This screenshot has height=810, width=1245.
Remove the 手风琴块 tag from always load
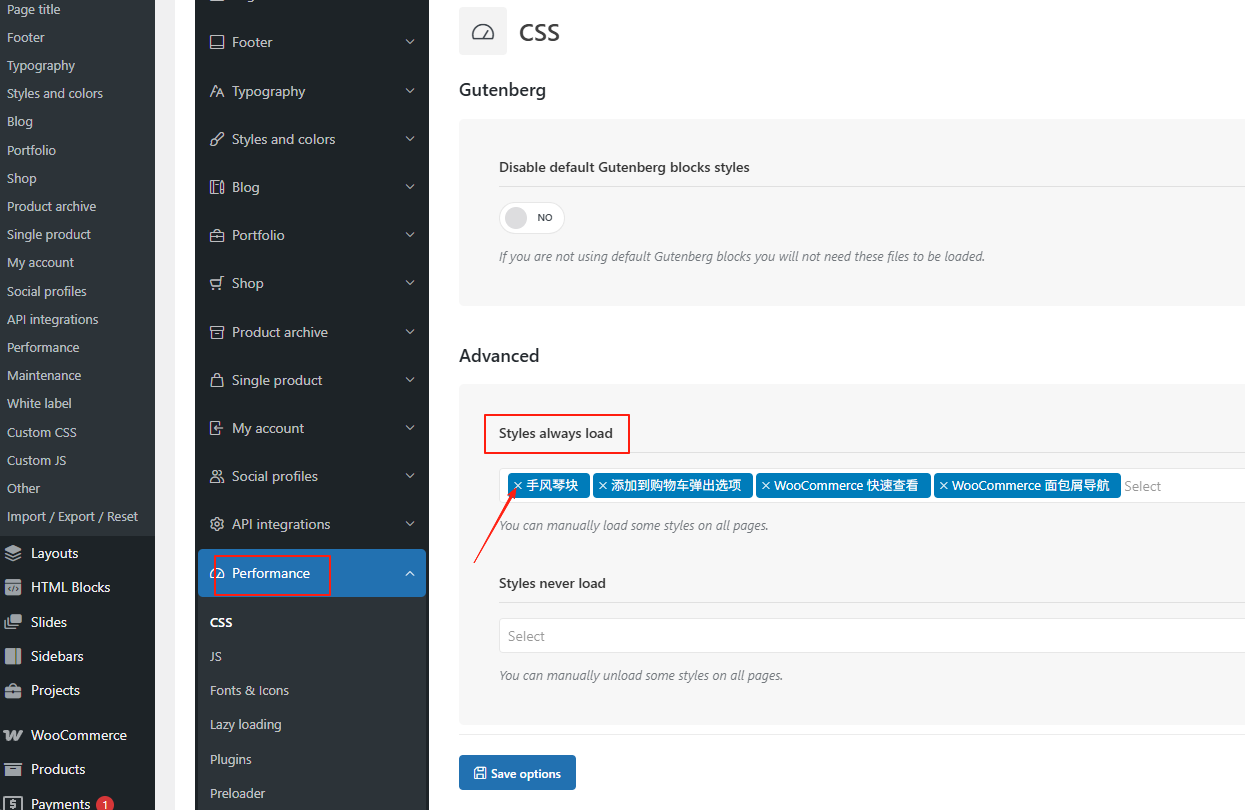[x=518, y=486]
